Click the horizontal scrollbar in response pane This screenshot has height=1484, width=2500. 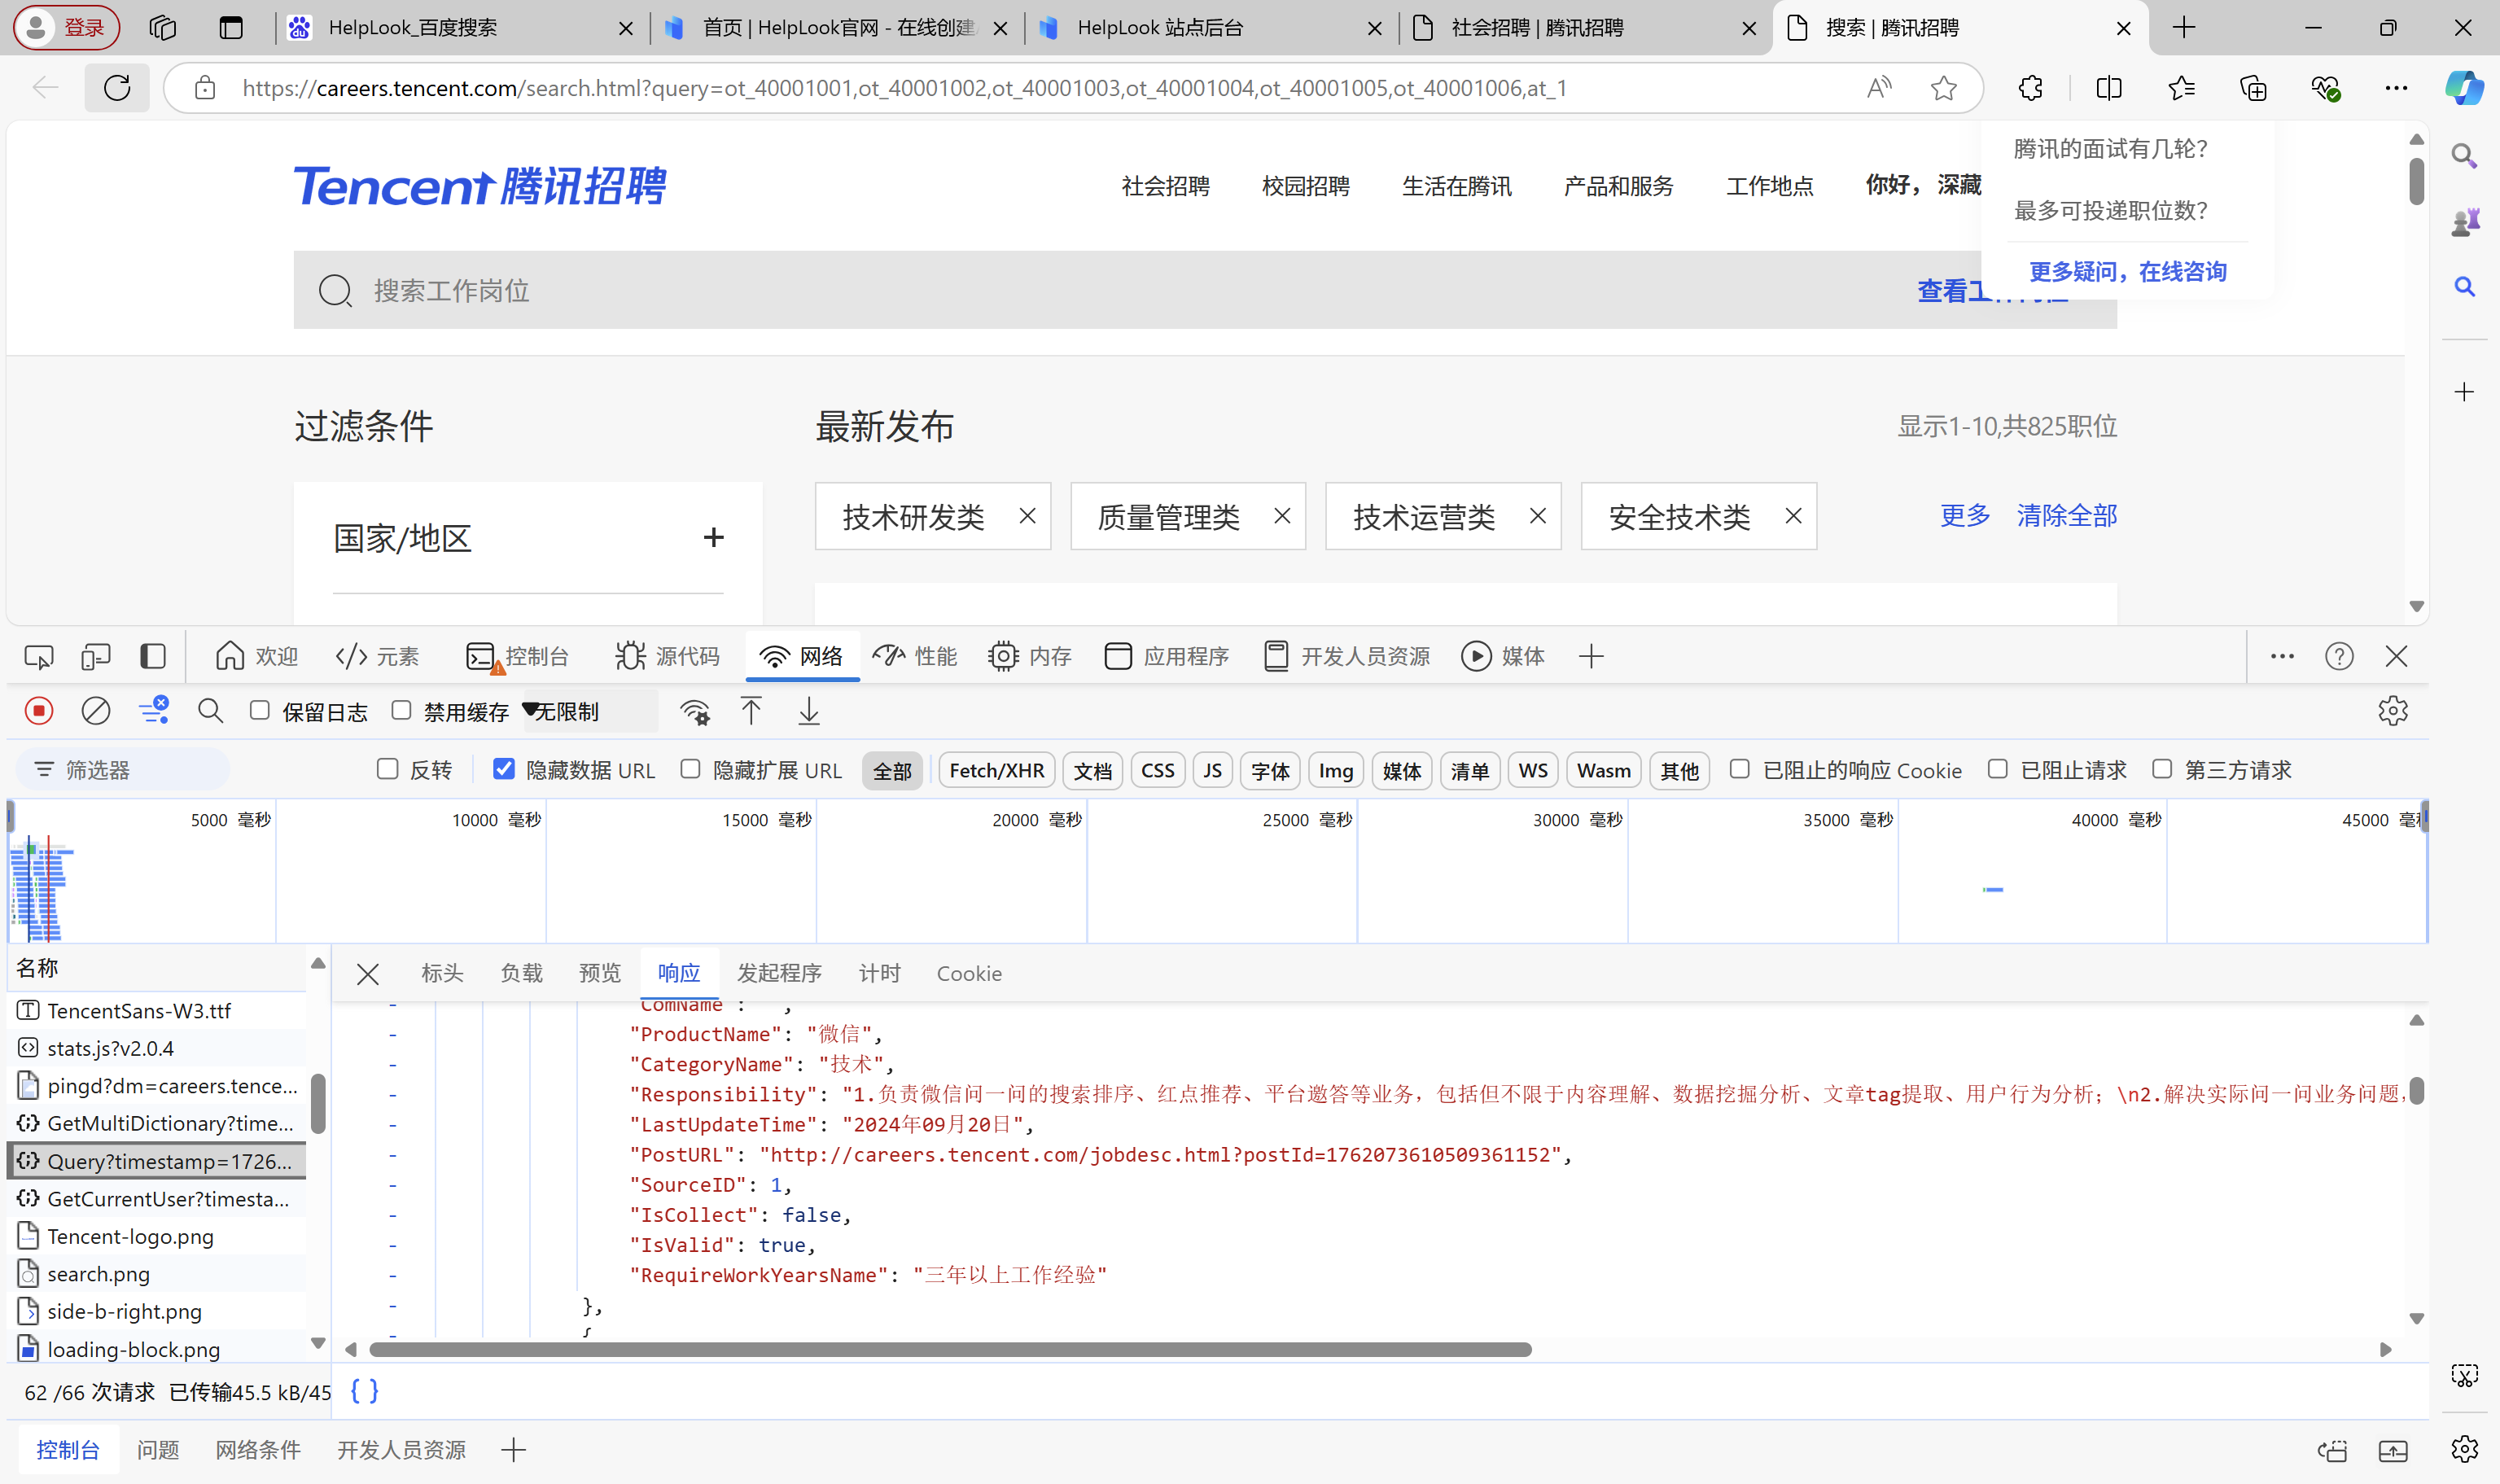(950, 1349)
